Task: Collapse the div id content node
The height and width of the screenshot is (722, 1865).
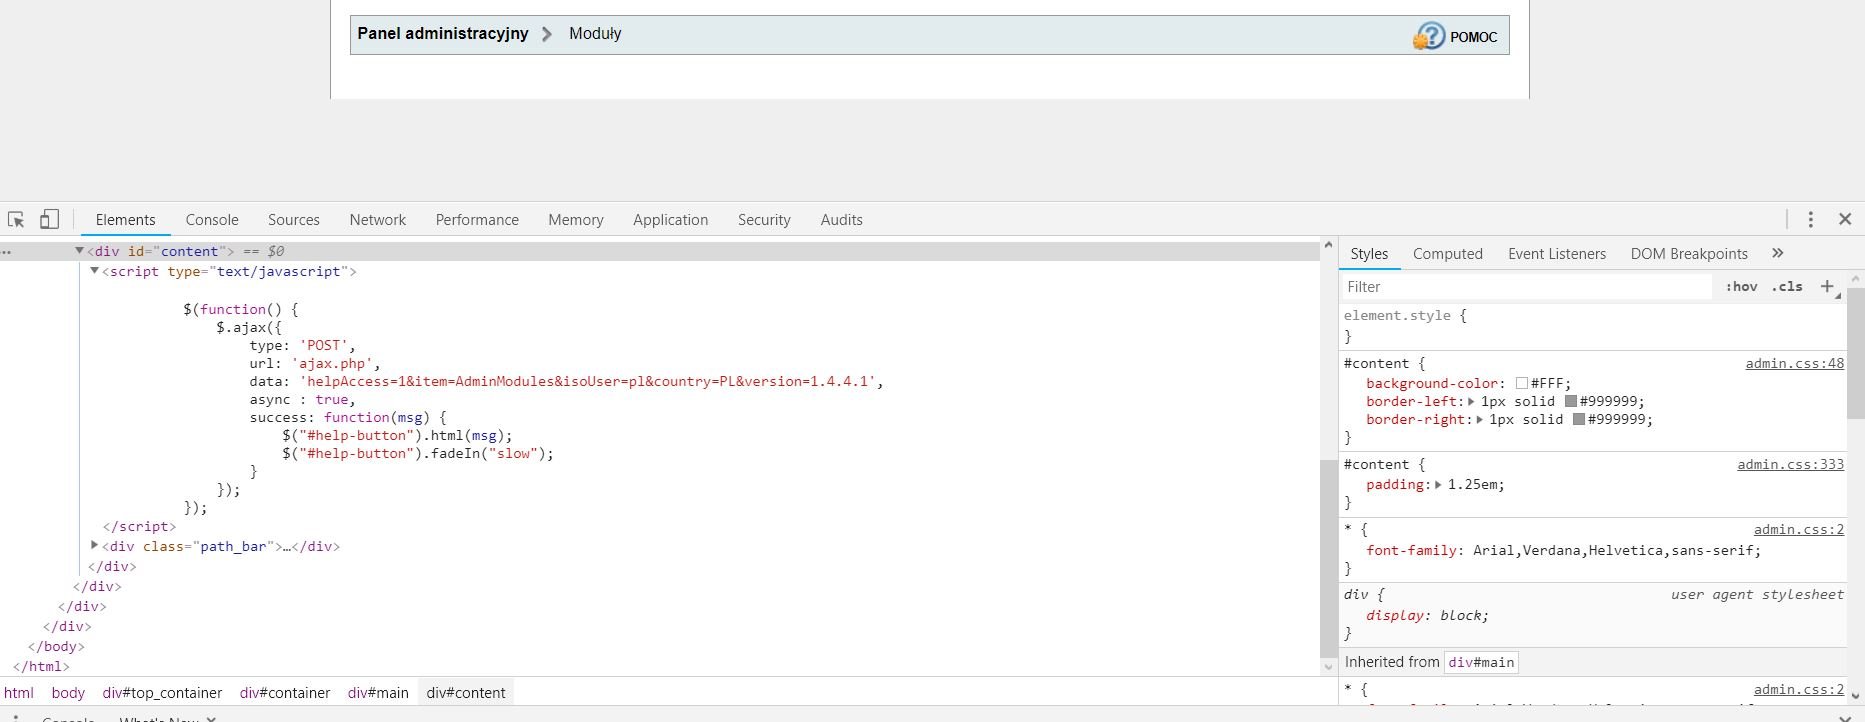Action: [x=79, y=251]
